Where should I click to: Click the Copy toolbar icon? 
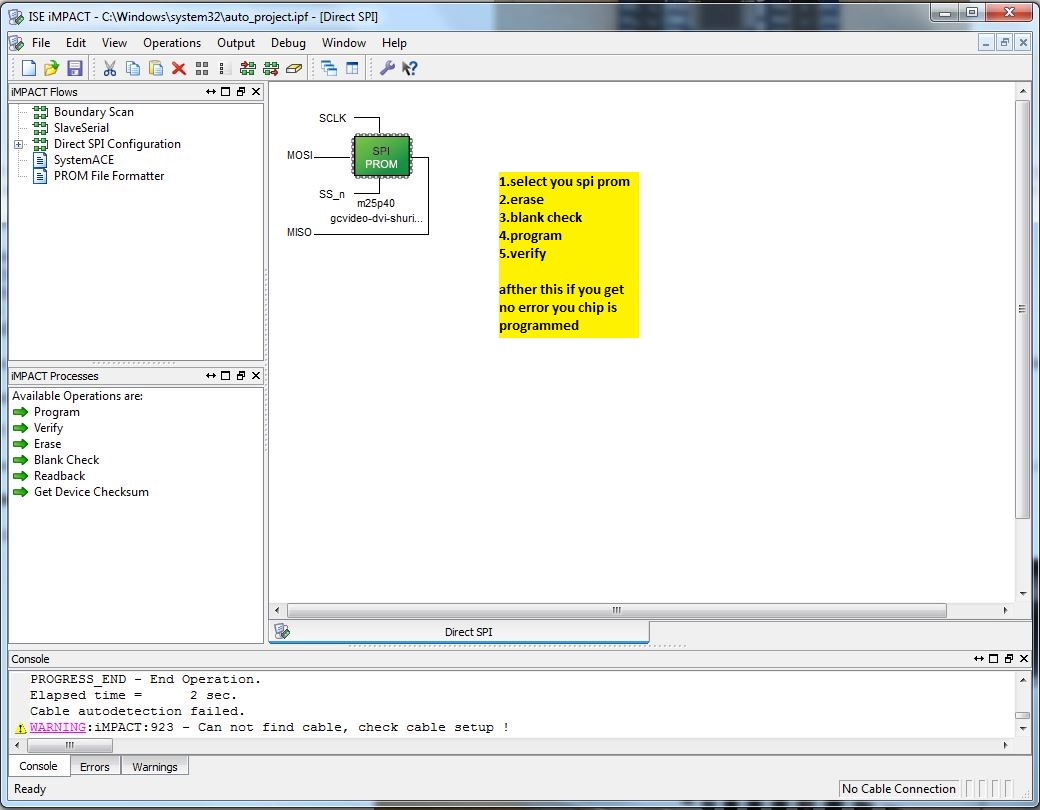[133, 68]
